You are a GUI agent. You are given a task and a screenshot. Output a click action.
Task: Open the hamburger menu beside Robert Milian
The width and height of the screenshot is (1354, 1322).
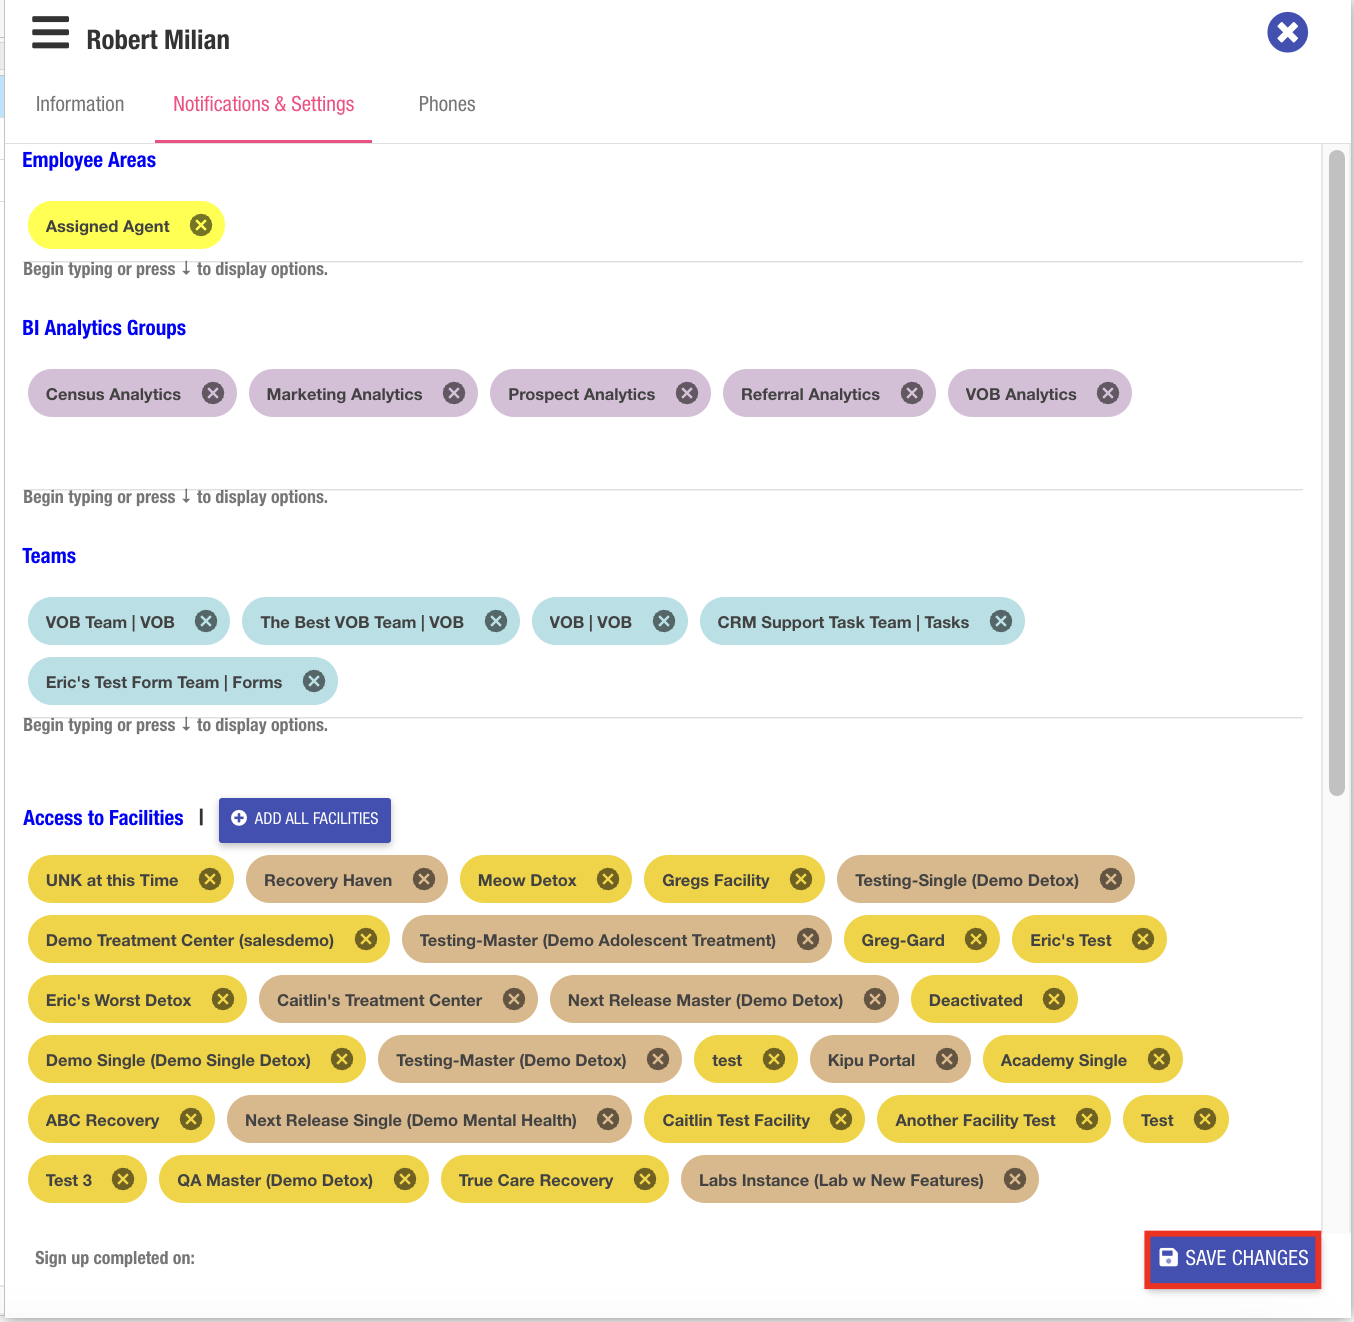point(50,33)
